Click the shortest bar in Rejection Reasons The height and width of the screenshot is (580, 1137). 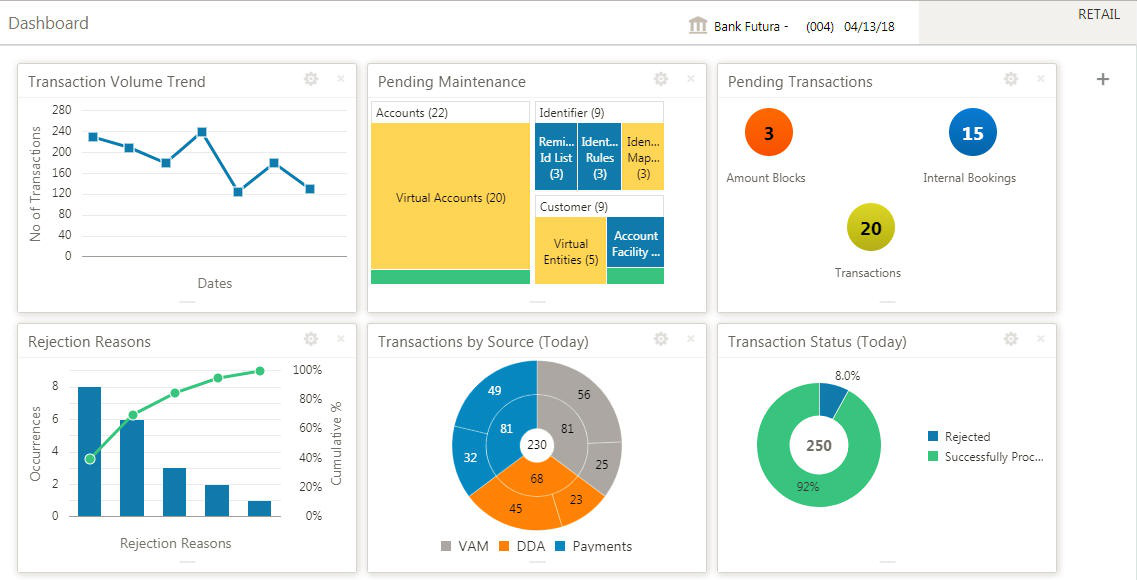[260, 508]
